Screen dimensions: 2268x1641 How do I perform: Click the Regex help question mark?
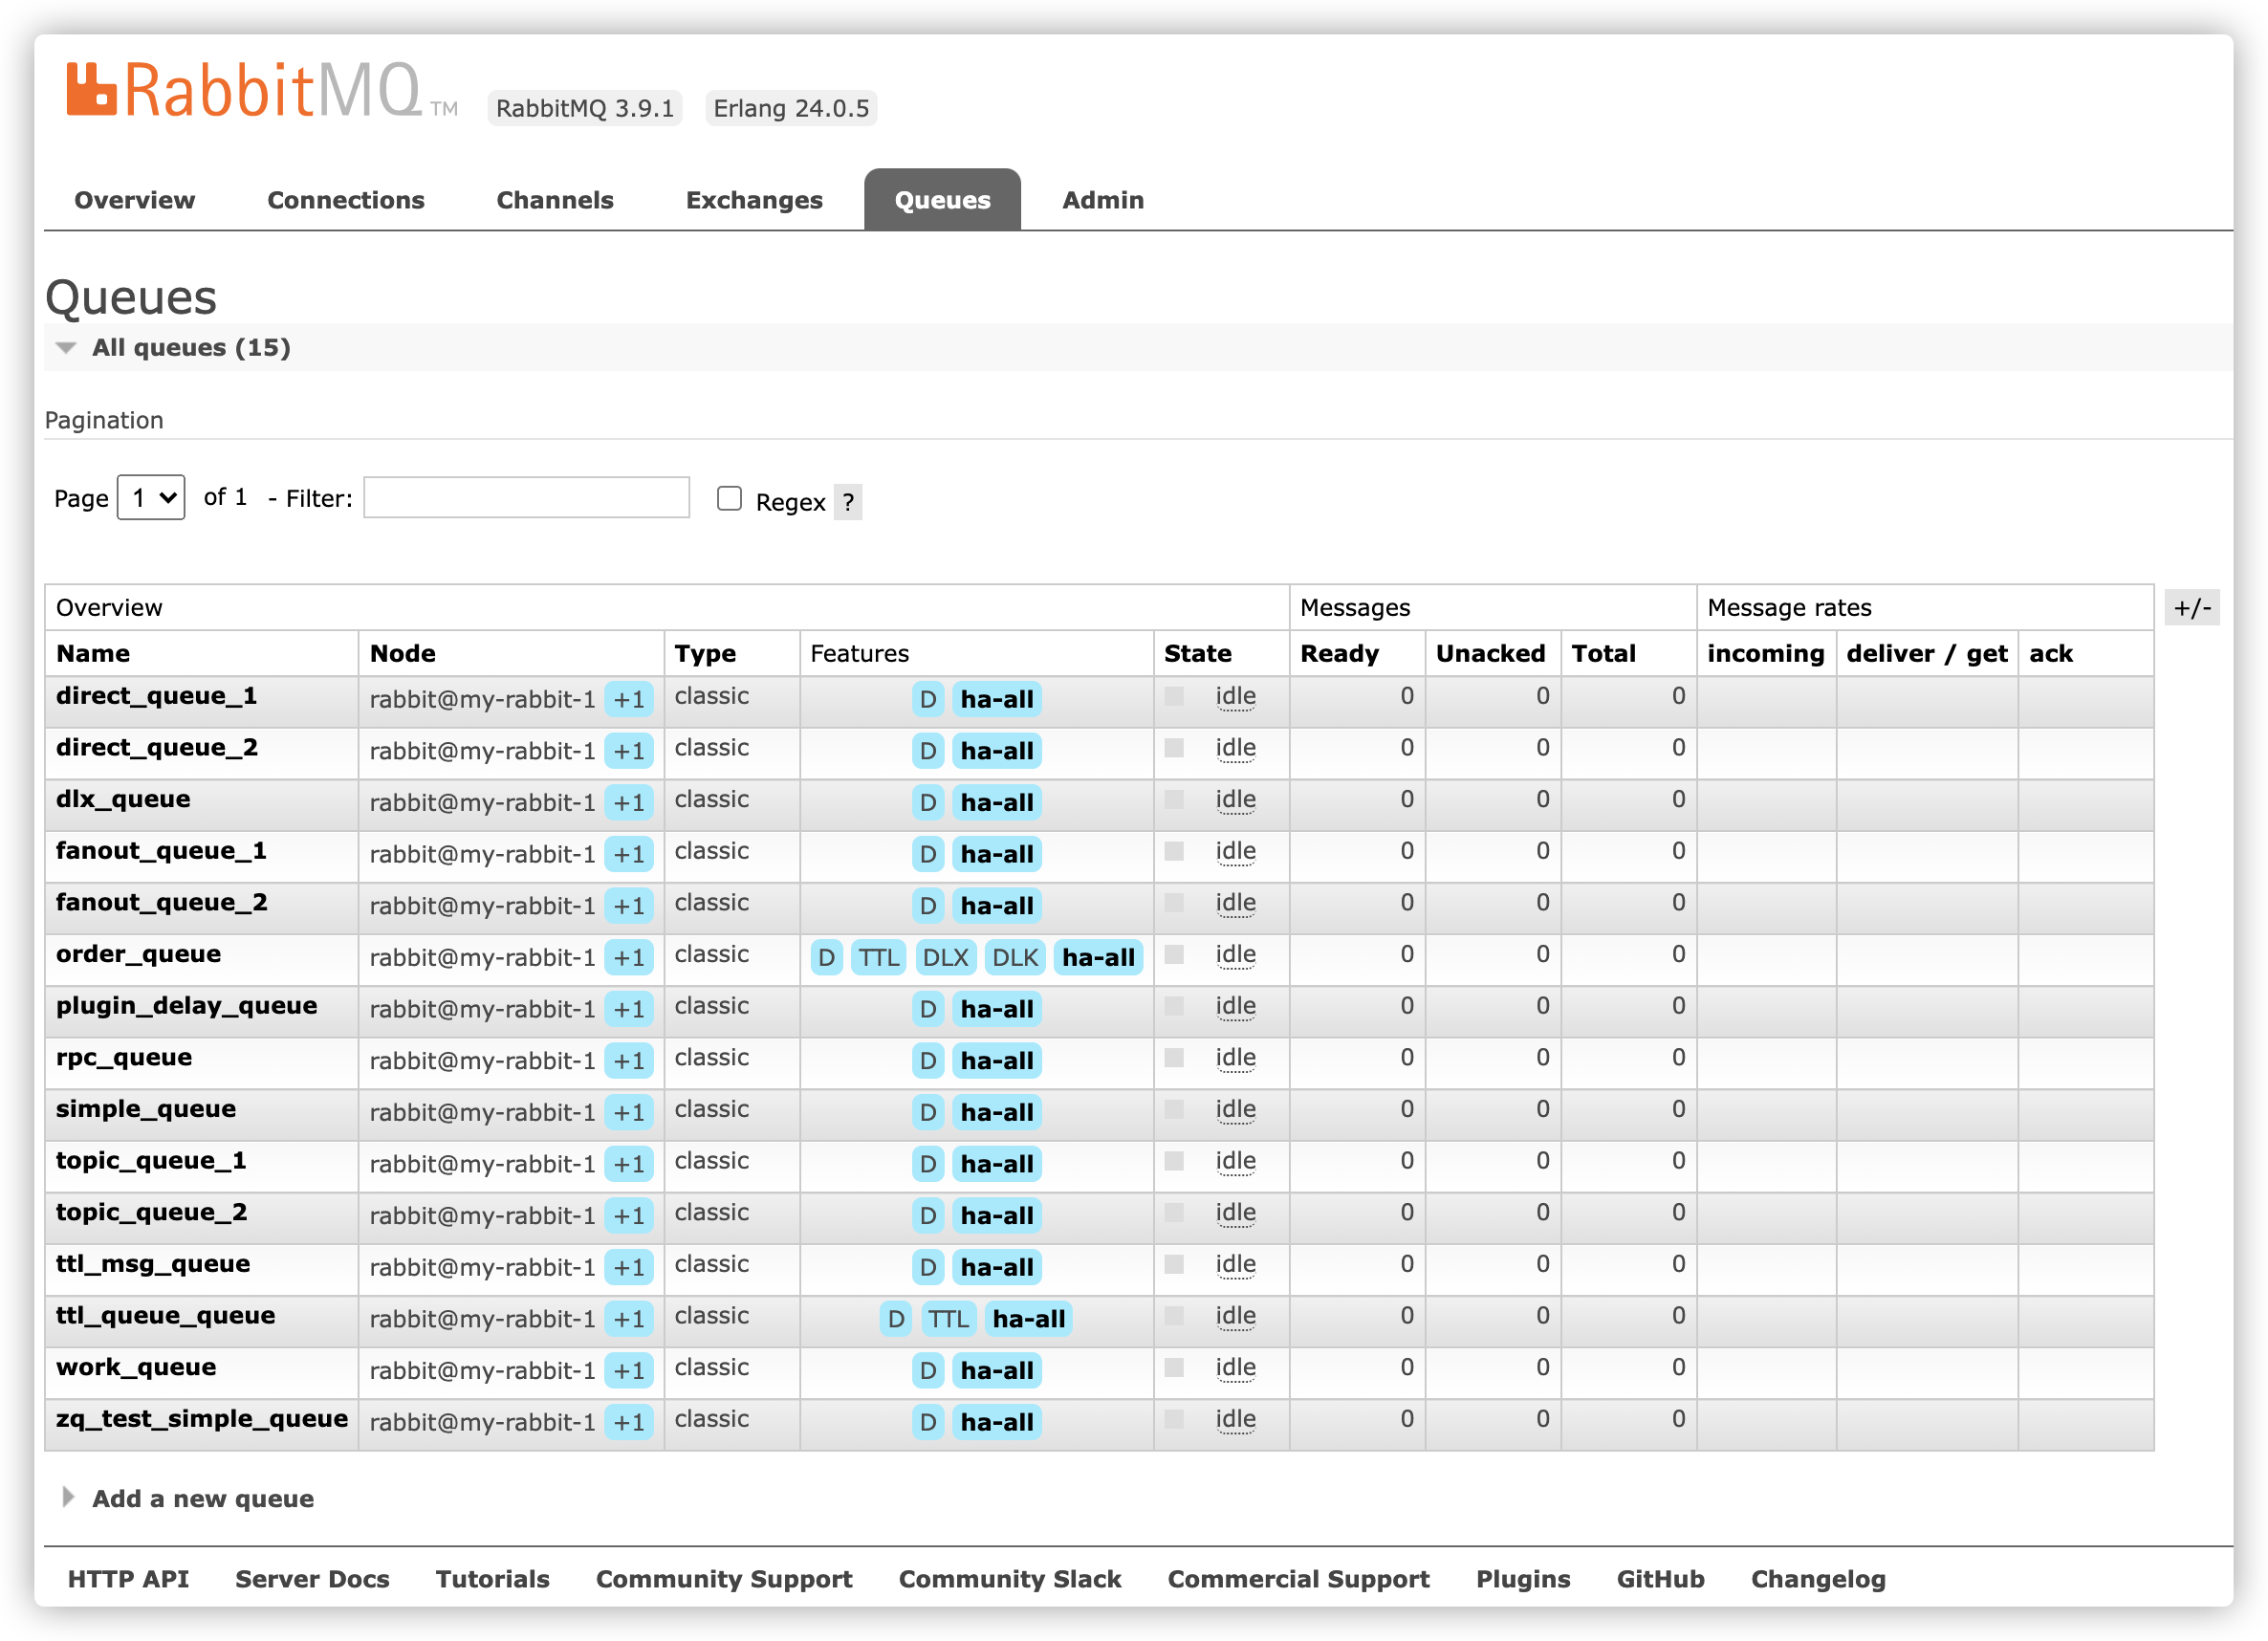tap(847, 502)
